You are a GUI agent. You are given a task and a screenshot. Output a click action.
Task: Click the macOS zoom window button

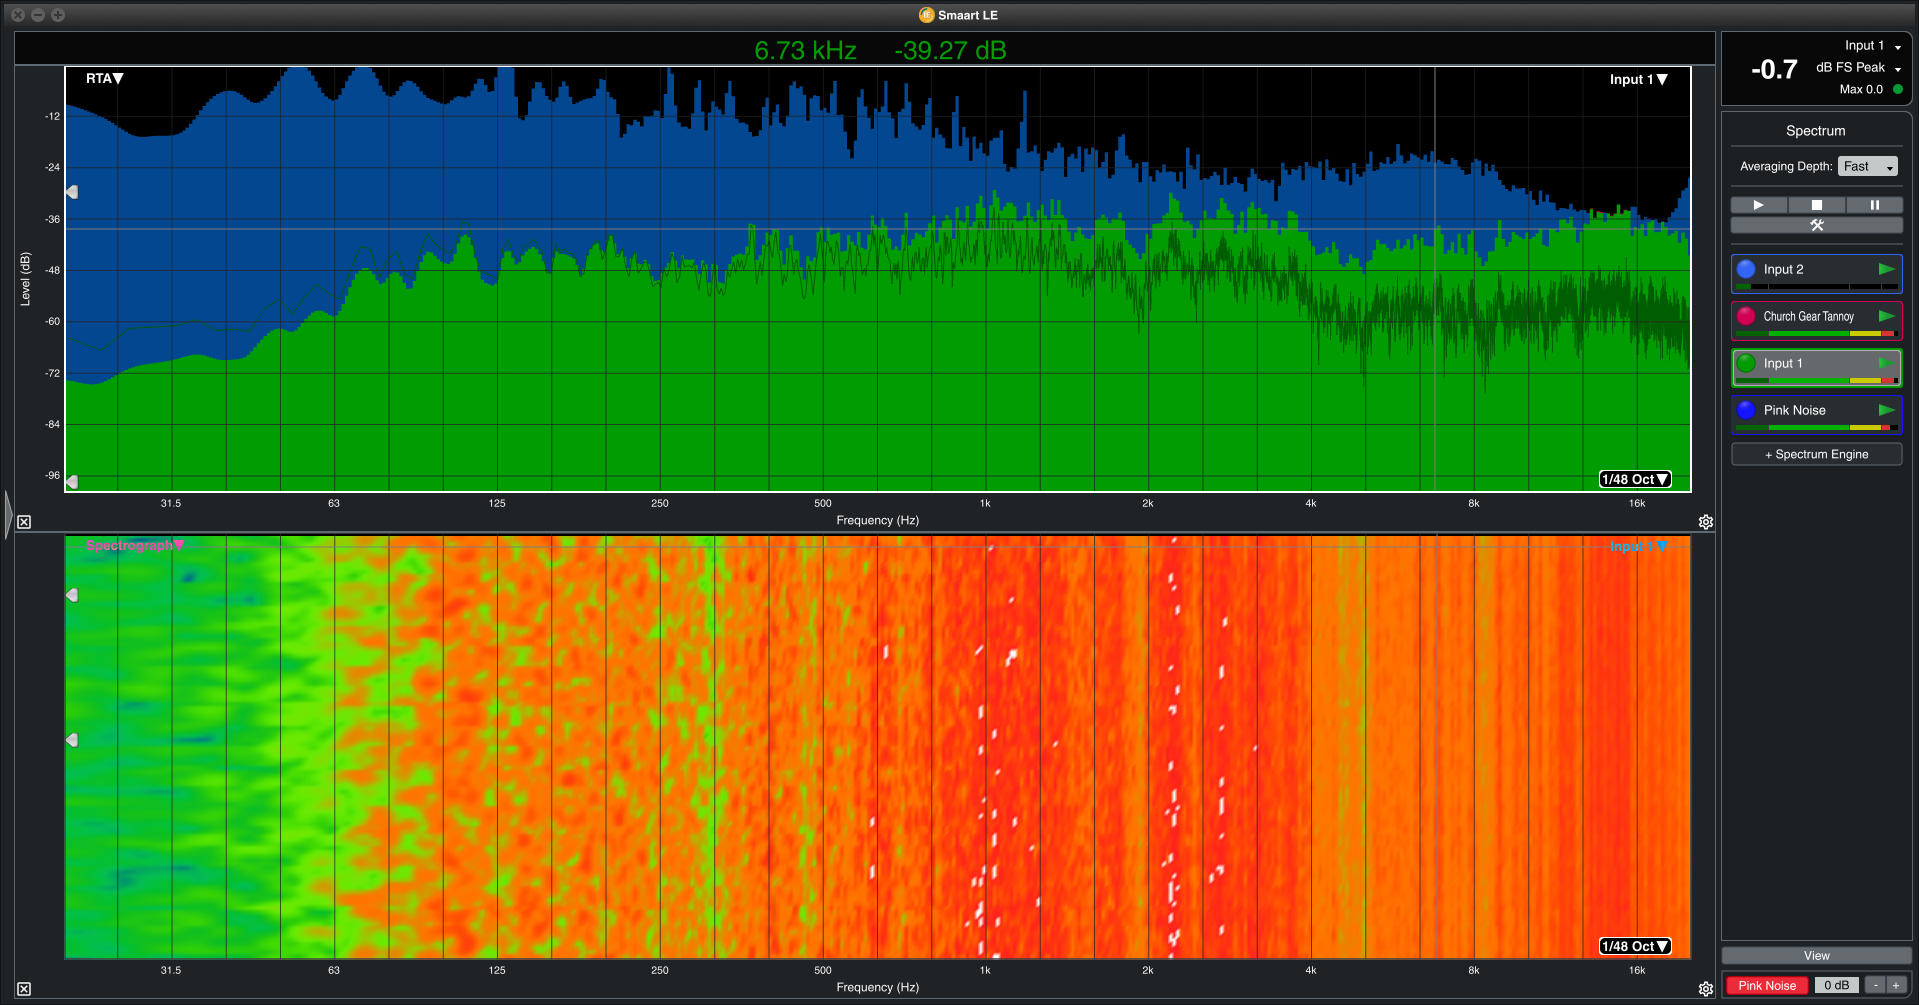pyautogui.click(x=58, y=15)
